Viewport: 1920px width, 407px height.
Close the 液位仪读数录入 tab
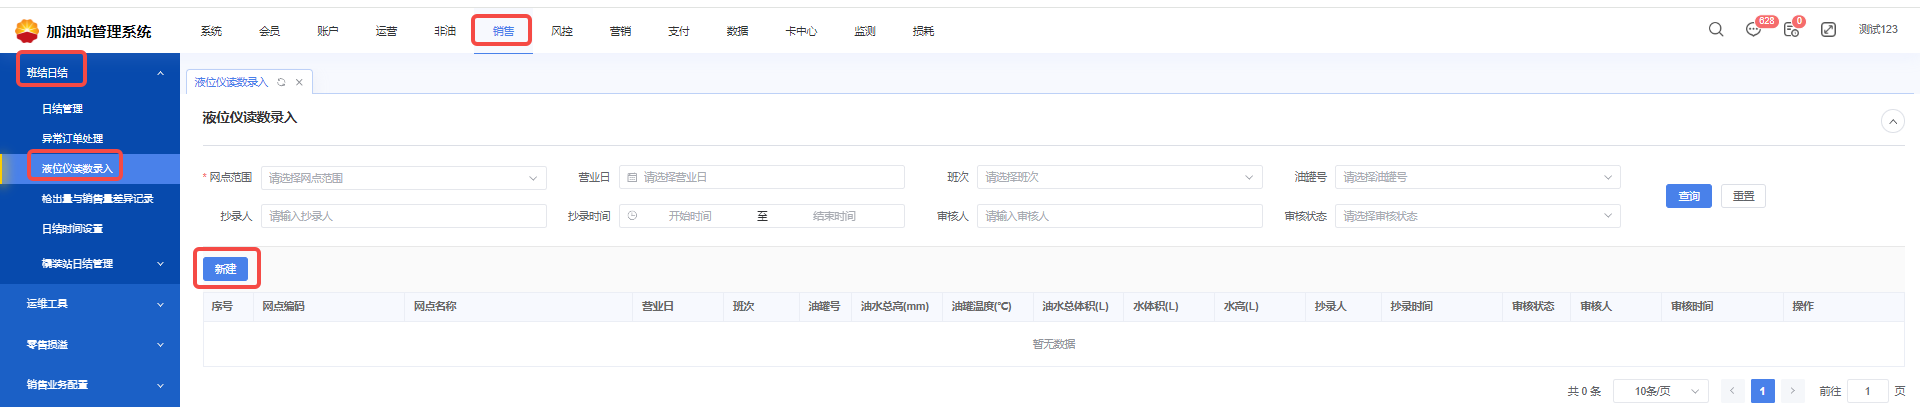tap(299, 82)
